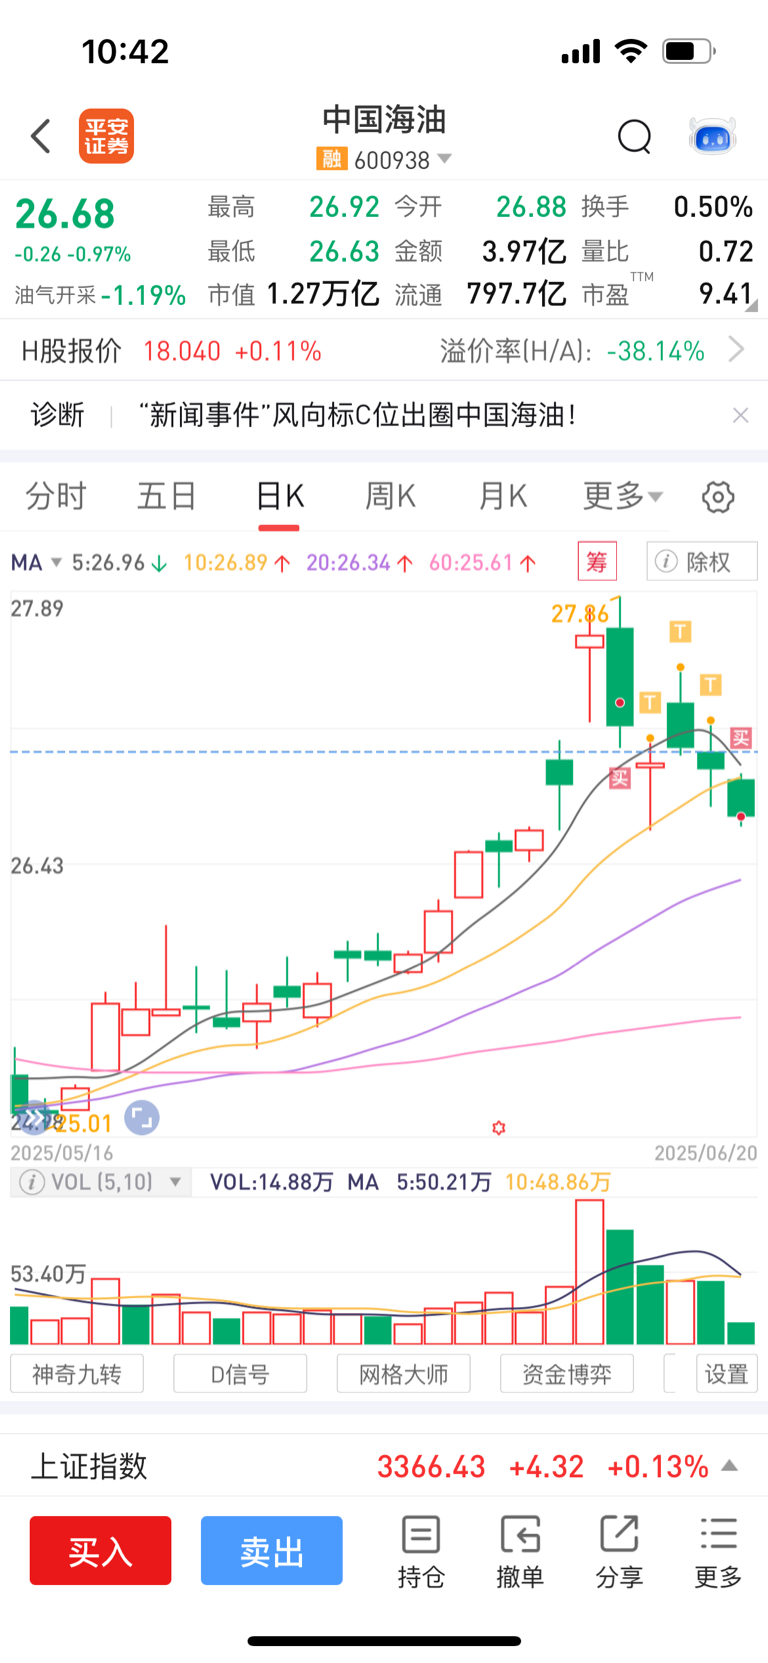Tap the VOL info icon

coord(32,1182)
